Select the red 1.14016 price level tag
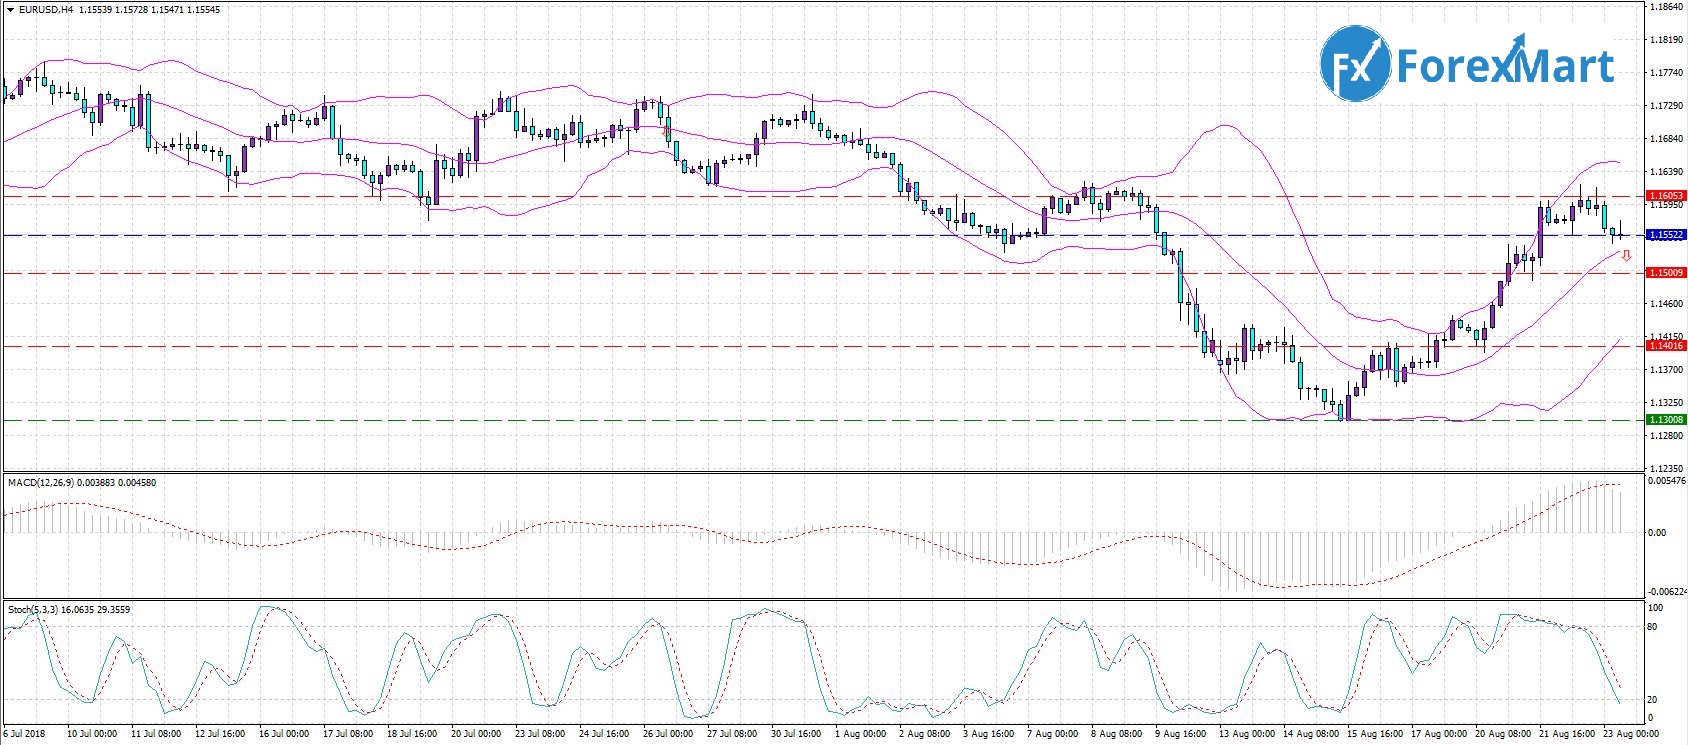Viewport: 1688px width, 745px height. (1666, 346)
